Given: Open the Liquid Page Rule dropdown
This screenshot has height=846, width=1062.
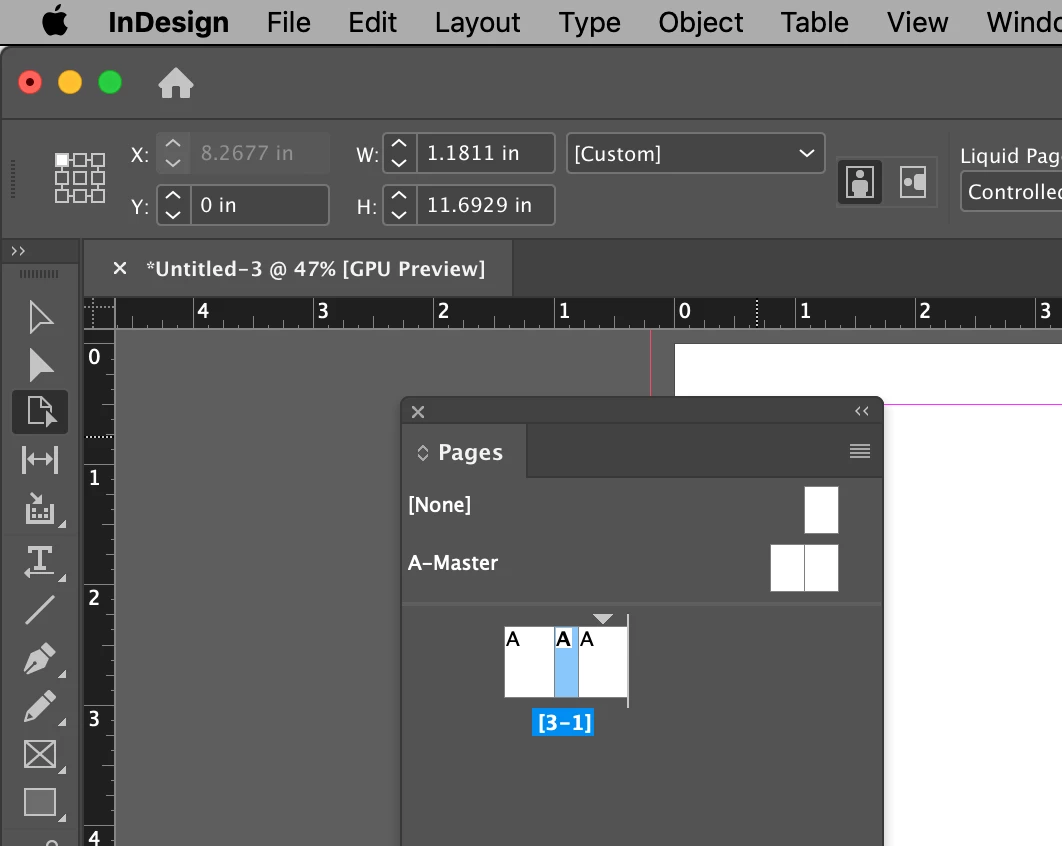Looking at the screenshot, I should (x=1012, y=192).
